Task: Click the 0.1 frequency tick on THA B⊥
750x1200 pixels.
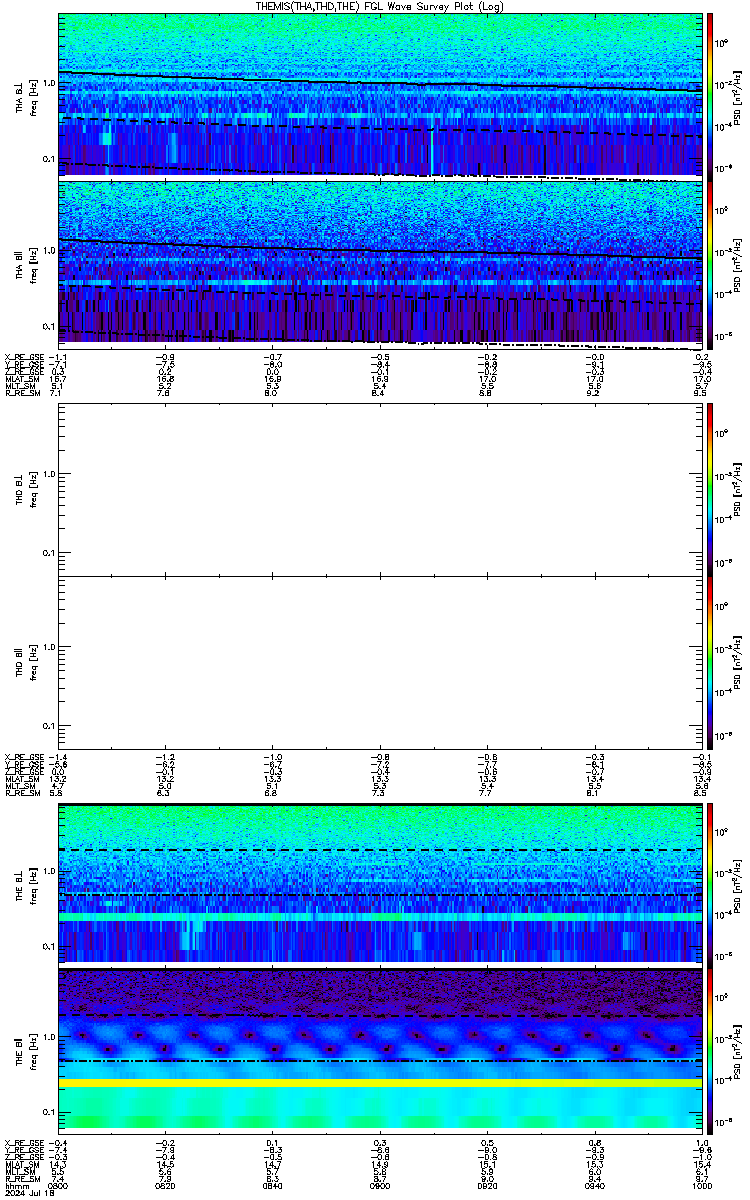Action: coord(48,159)
